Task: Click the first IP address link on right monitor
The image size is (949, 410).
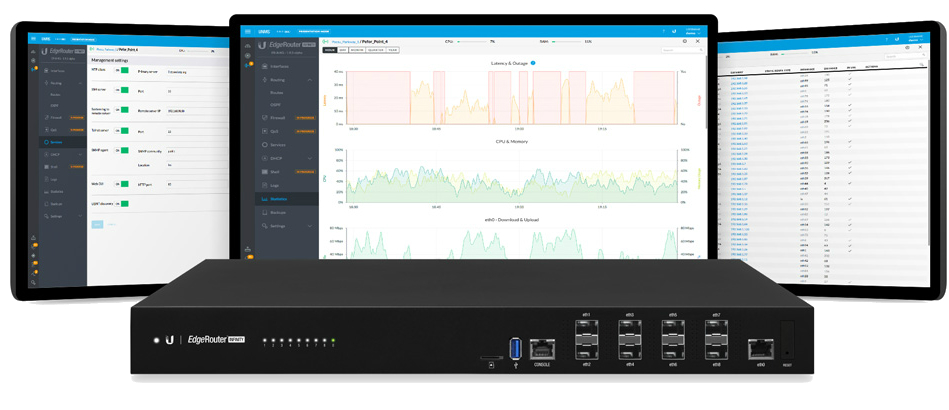Action: pos(739,79)
